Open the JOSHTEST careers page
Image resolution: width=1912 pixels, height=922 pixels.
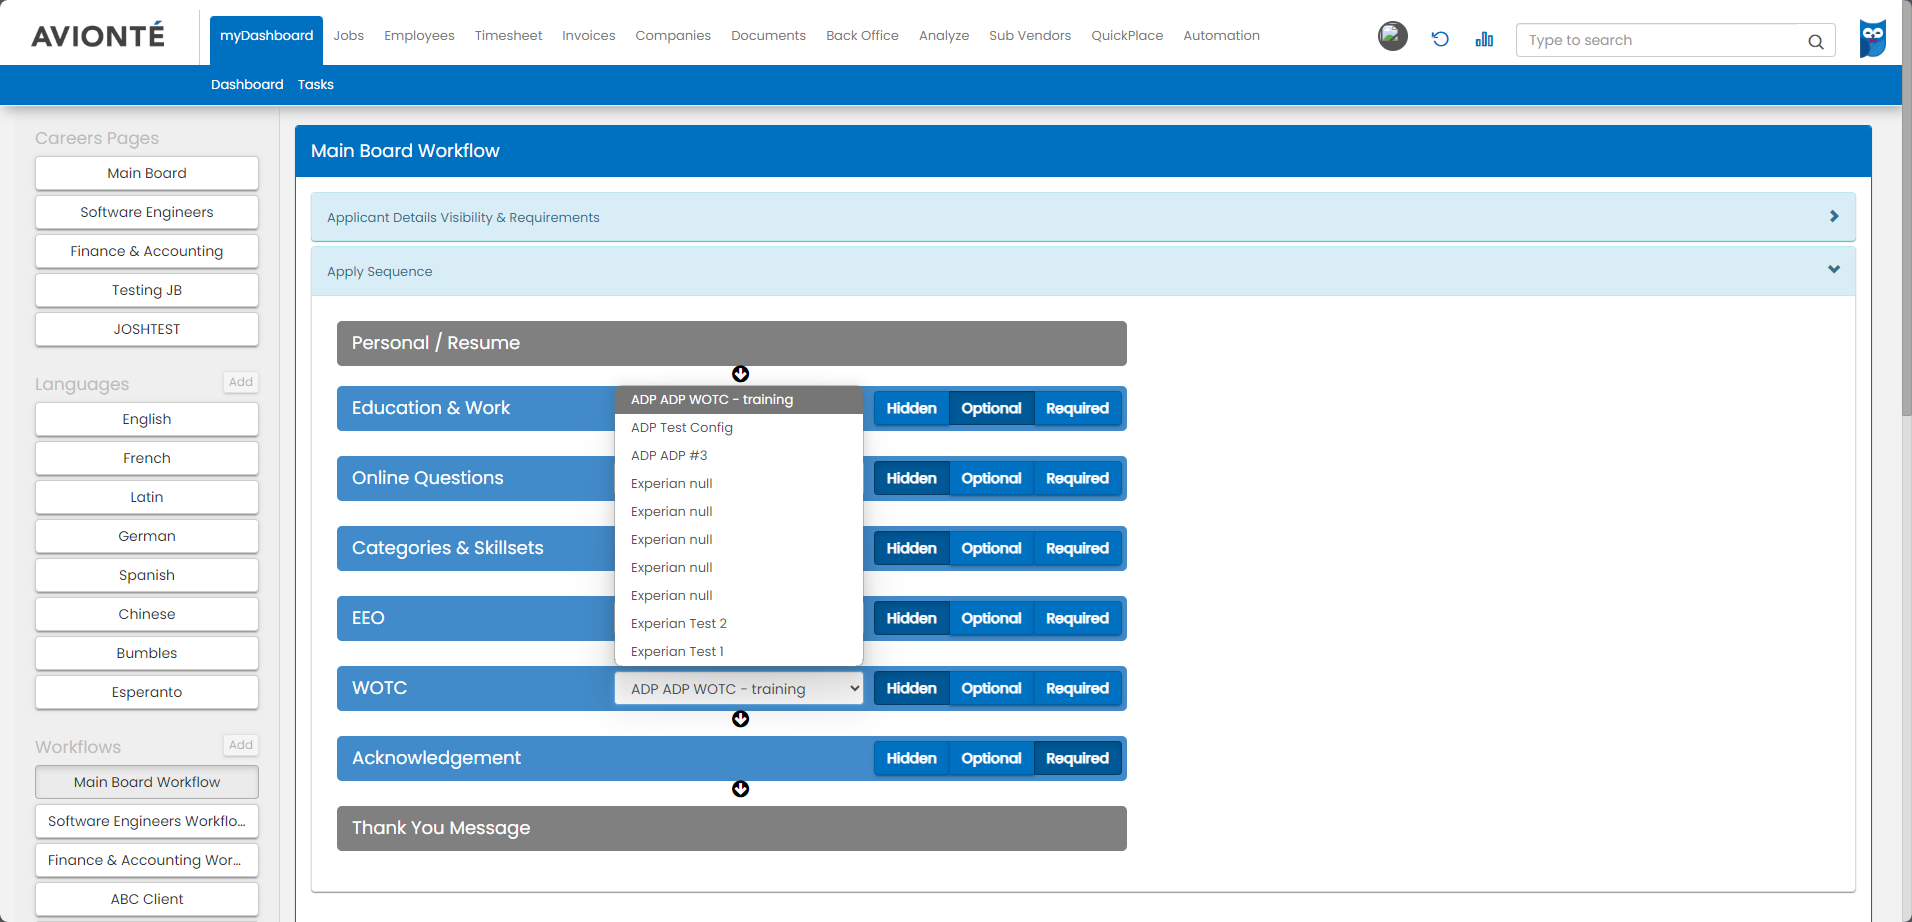pos(147,329)
